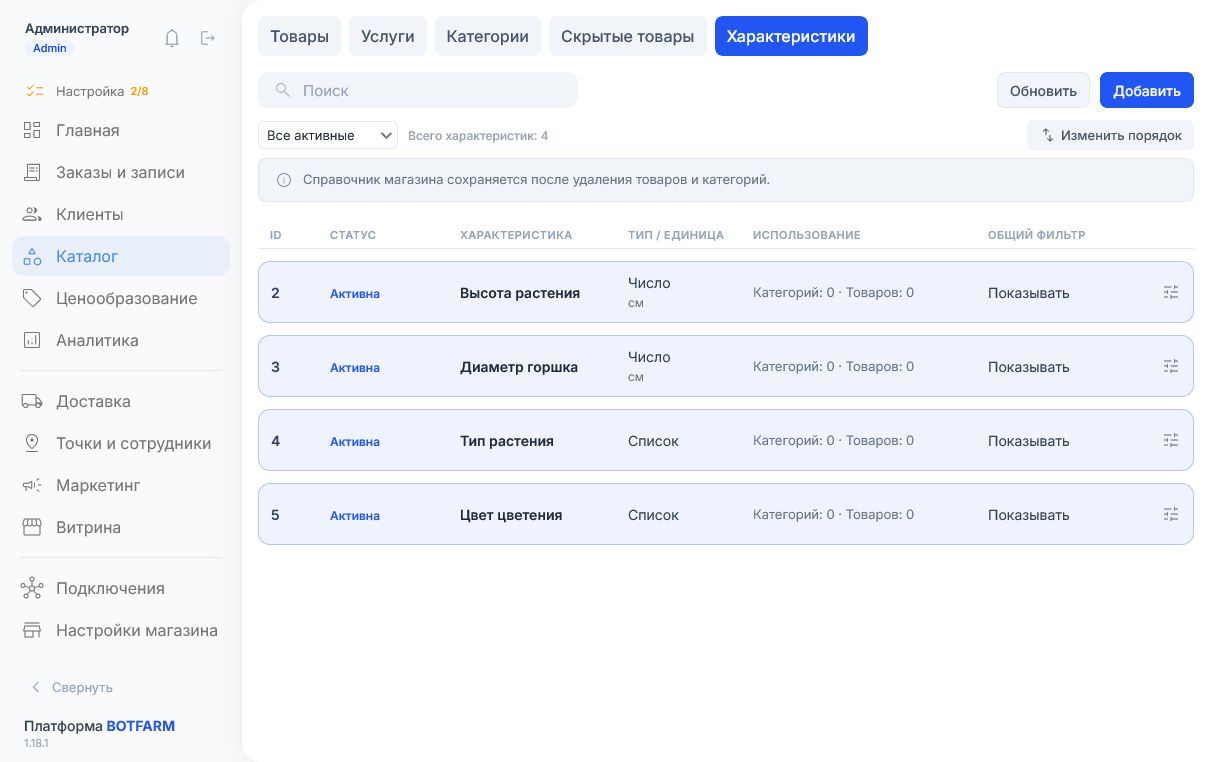Switch to the Услуги tab
Viewport: 1210px width, 762px height.
(x=388, y=36)
